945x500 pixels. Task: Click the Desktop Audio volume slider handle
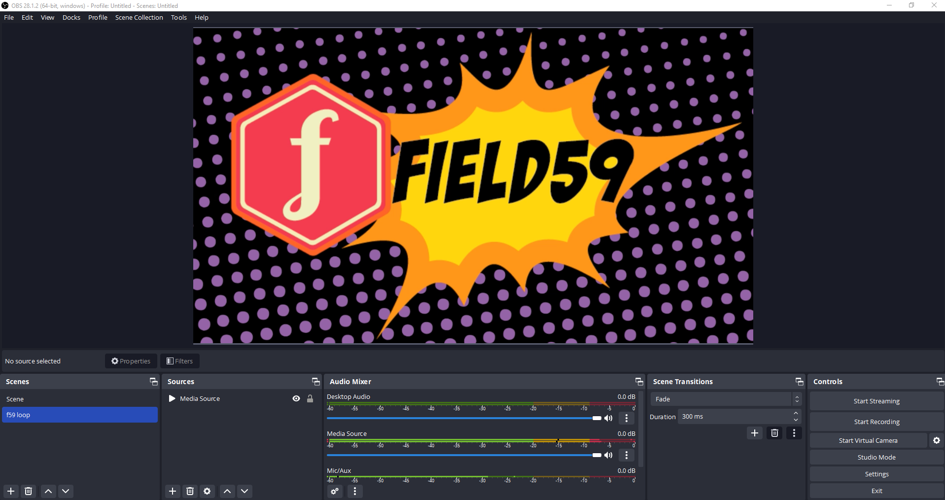[x=597, y=418]
